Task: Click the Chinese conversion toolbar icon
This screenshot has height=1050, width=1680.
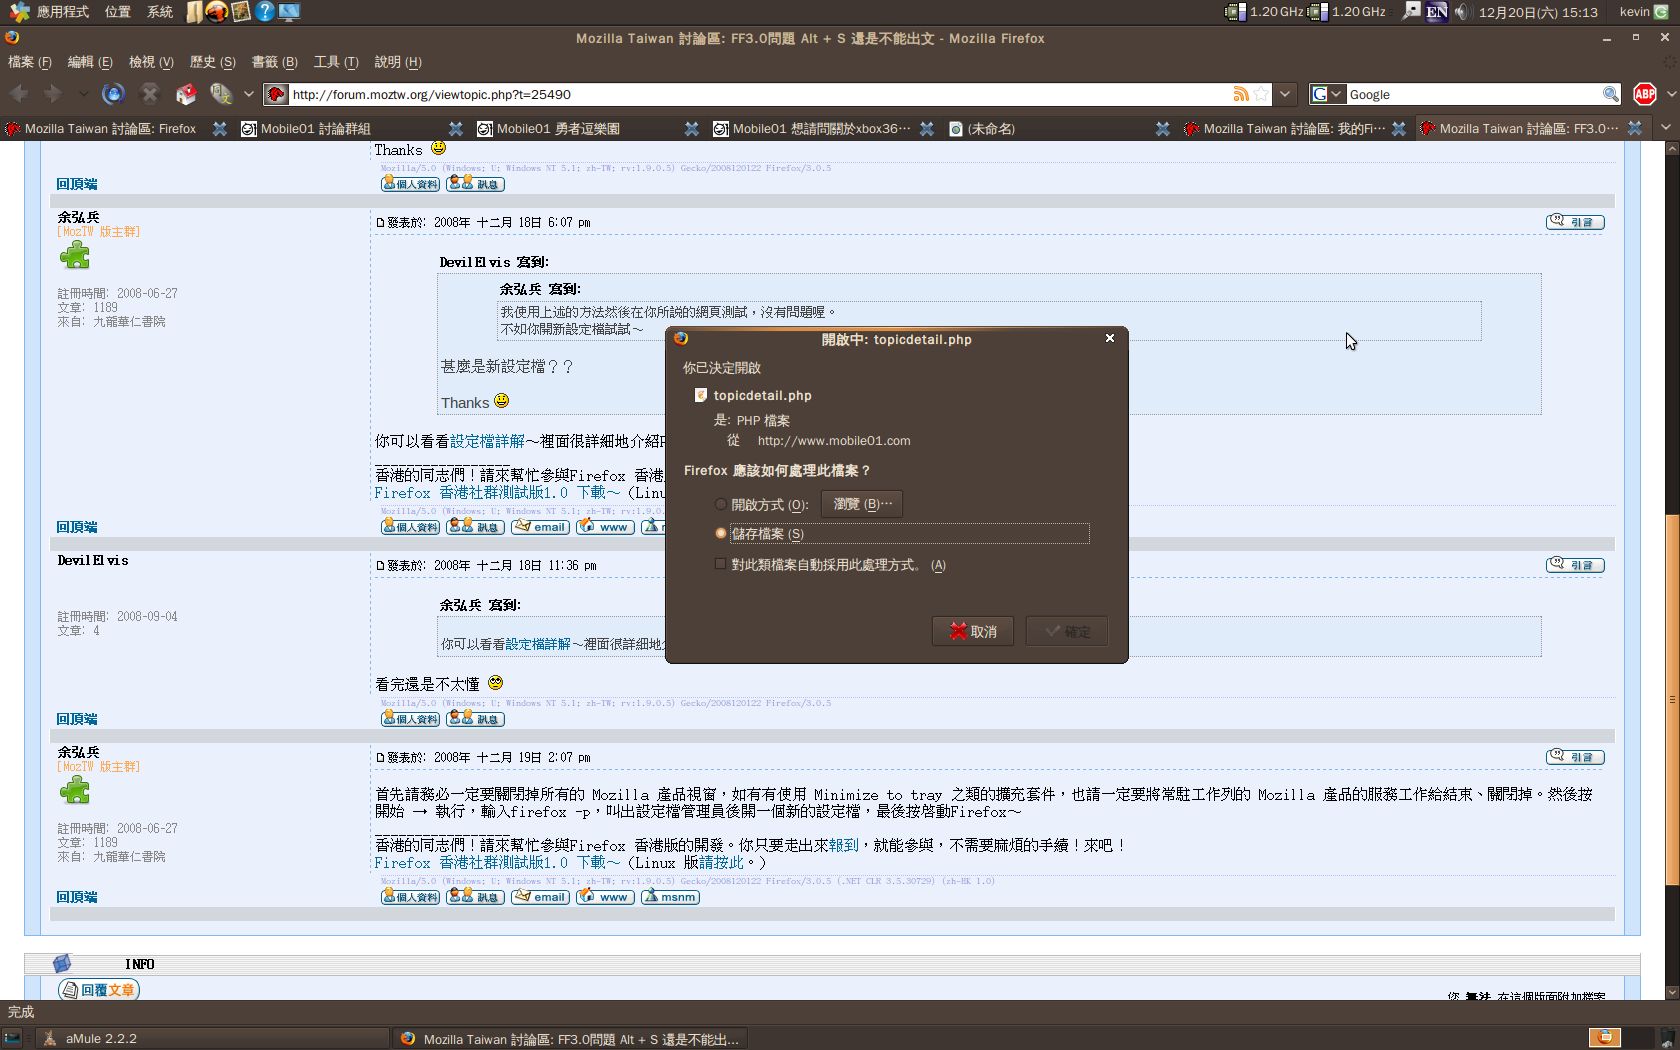Action: pos(221,94)
